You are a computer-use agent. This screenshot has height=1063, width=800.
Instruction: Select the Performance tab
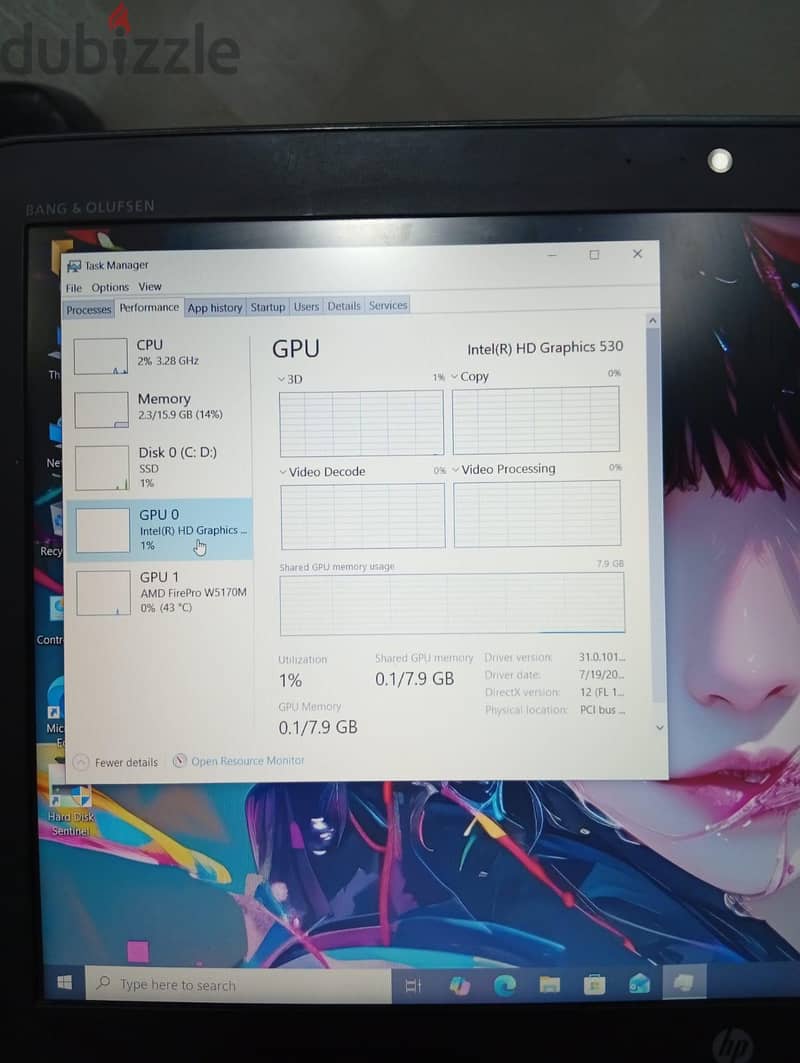pos(149,307)
